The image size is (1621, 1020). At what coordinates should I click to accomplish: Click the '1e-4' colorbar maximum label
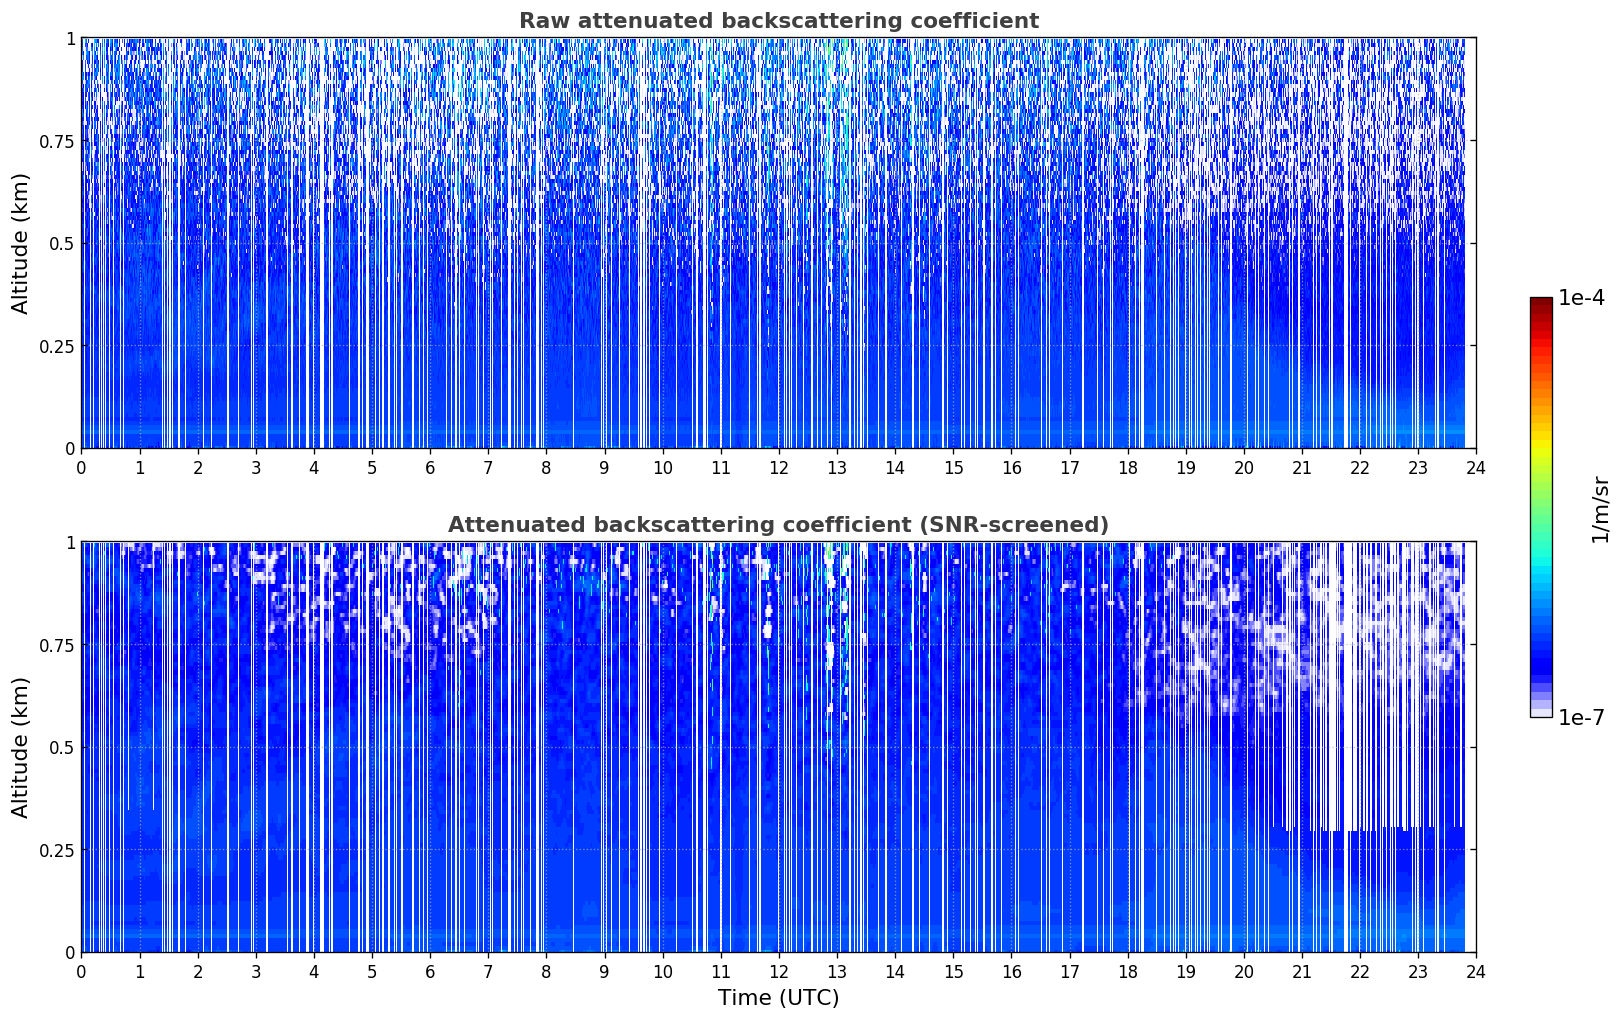(x=1581, y=298)
